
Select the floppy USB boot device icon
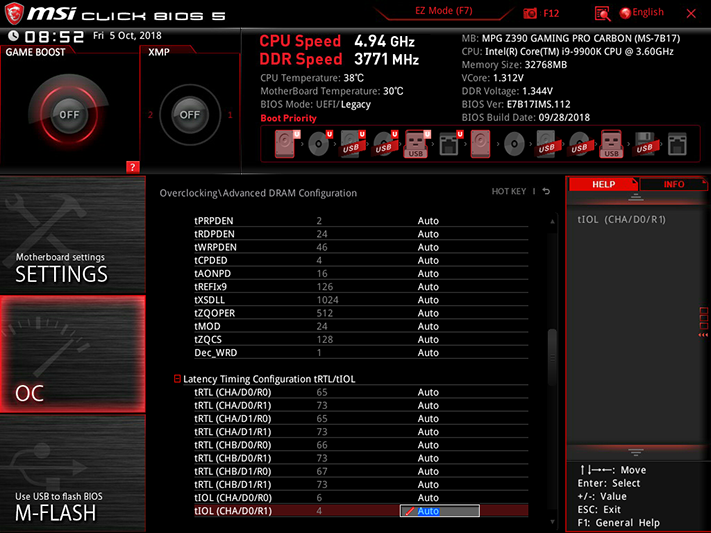coord(644,144)
